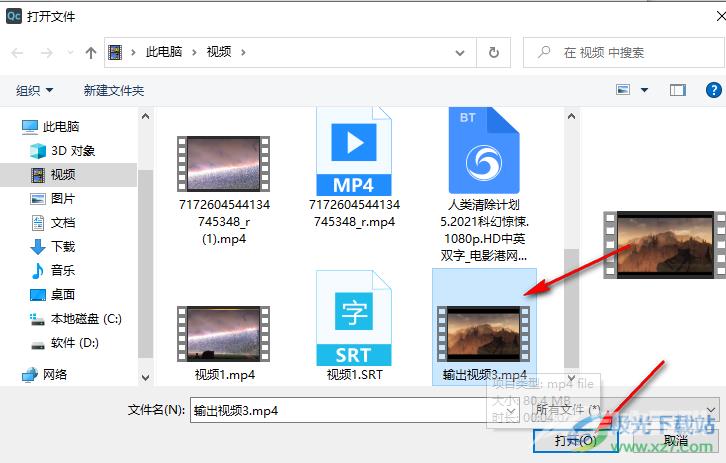This screenshot has width=726, height=463.
Task: Go back using the back arrow
Action: [17, 53]
